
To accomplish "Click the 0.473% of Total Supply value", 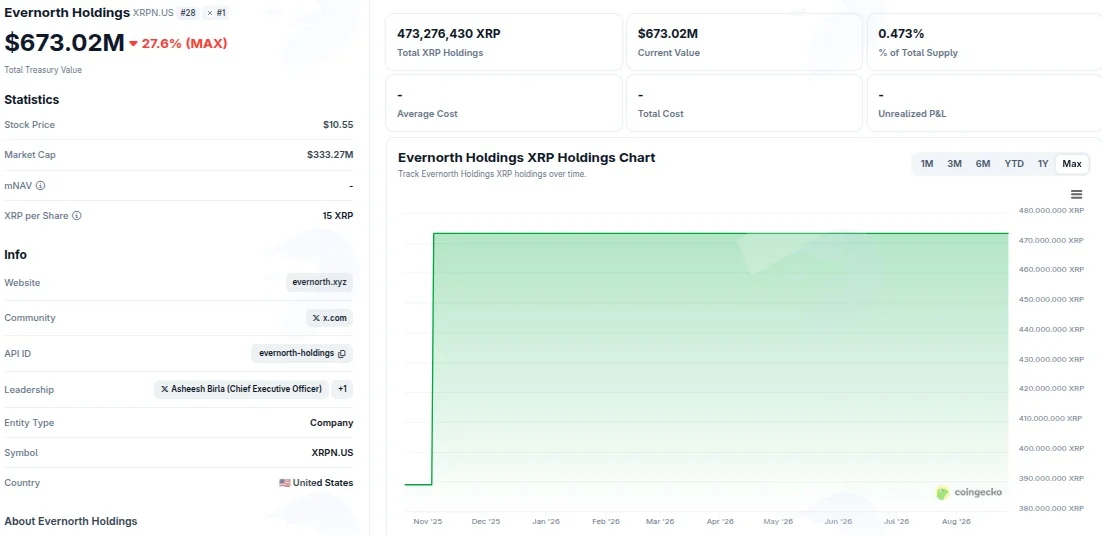I will click(901, 33).
